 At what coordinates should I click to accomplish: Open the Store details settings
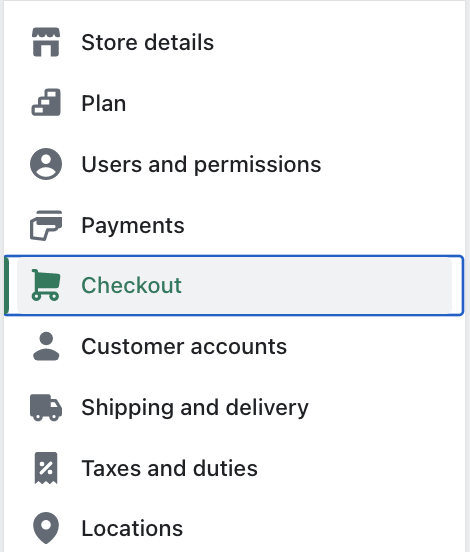pos(148,43)
